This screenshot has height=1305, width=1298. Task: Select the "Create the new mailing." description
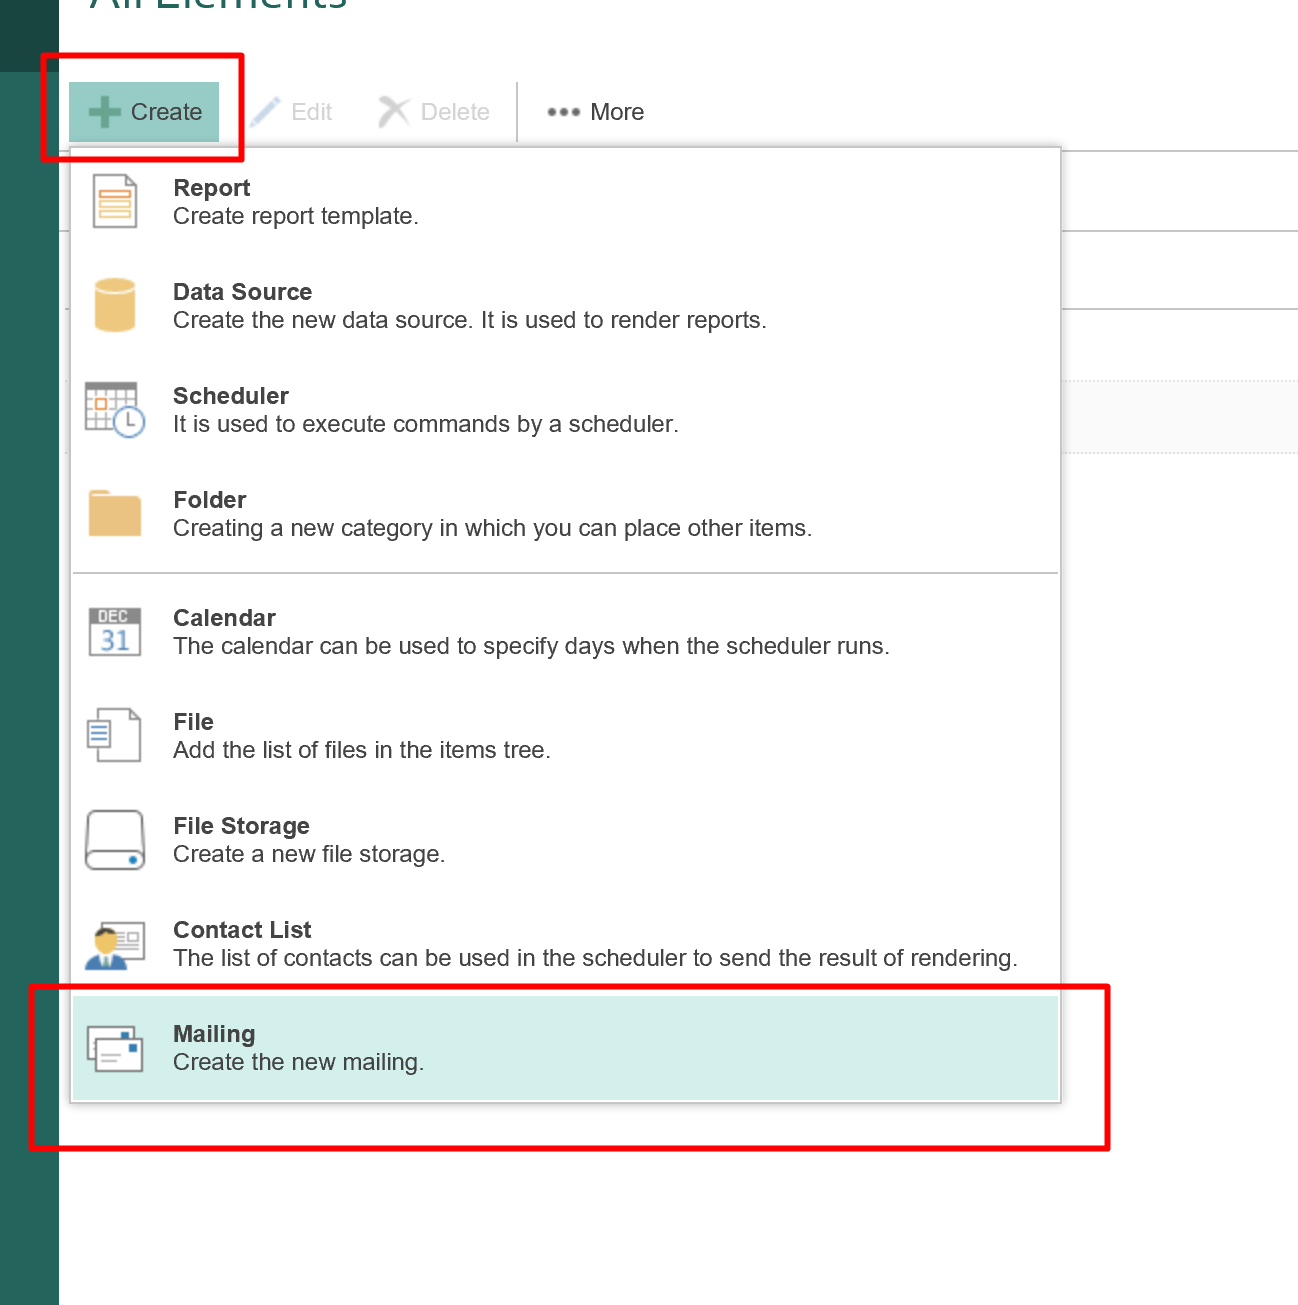(298, 1063)
